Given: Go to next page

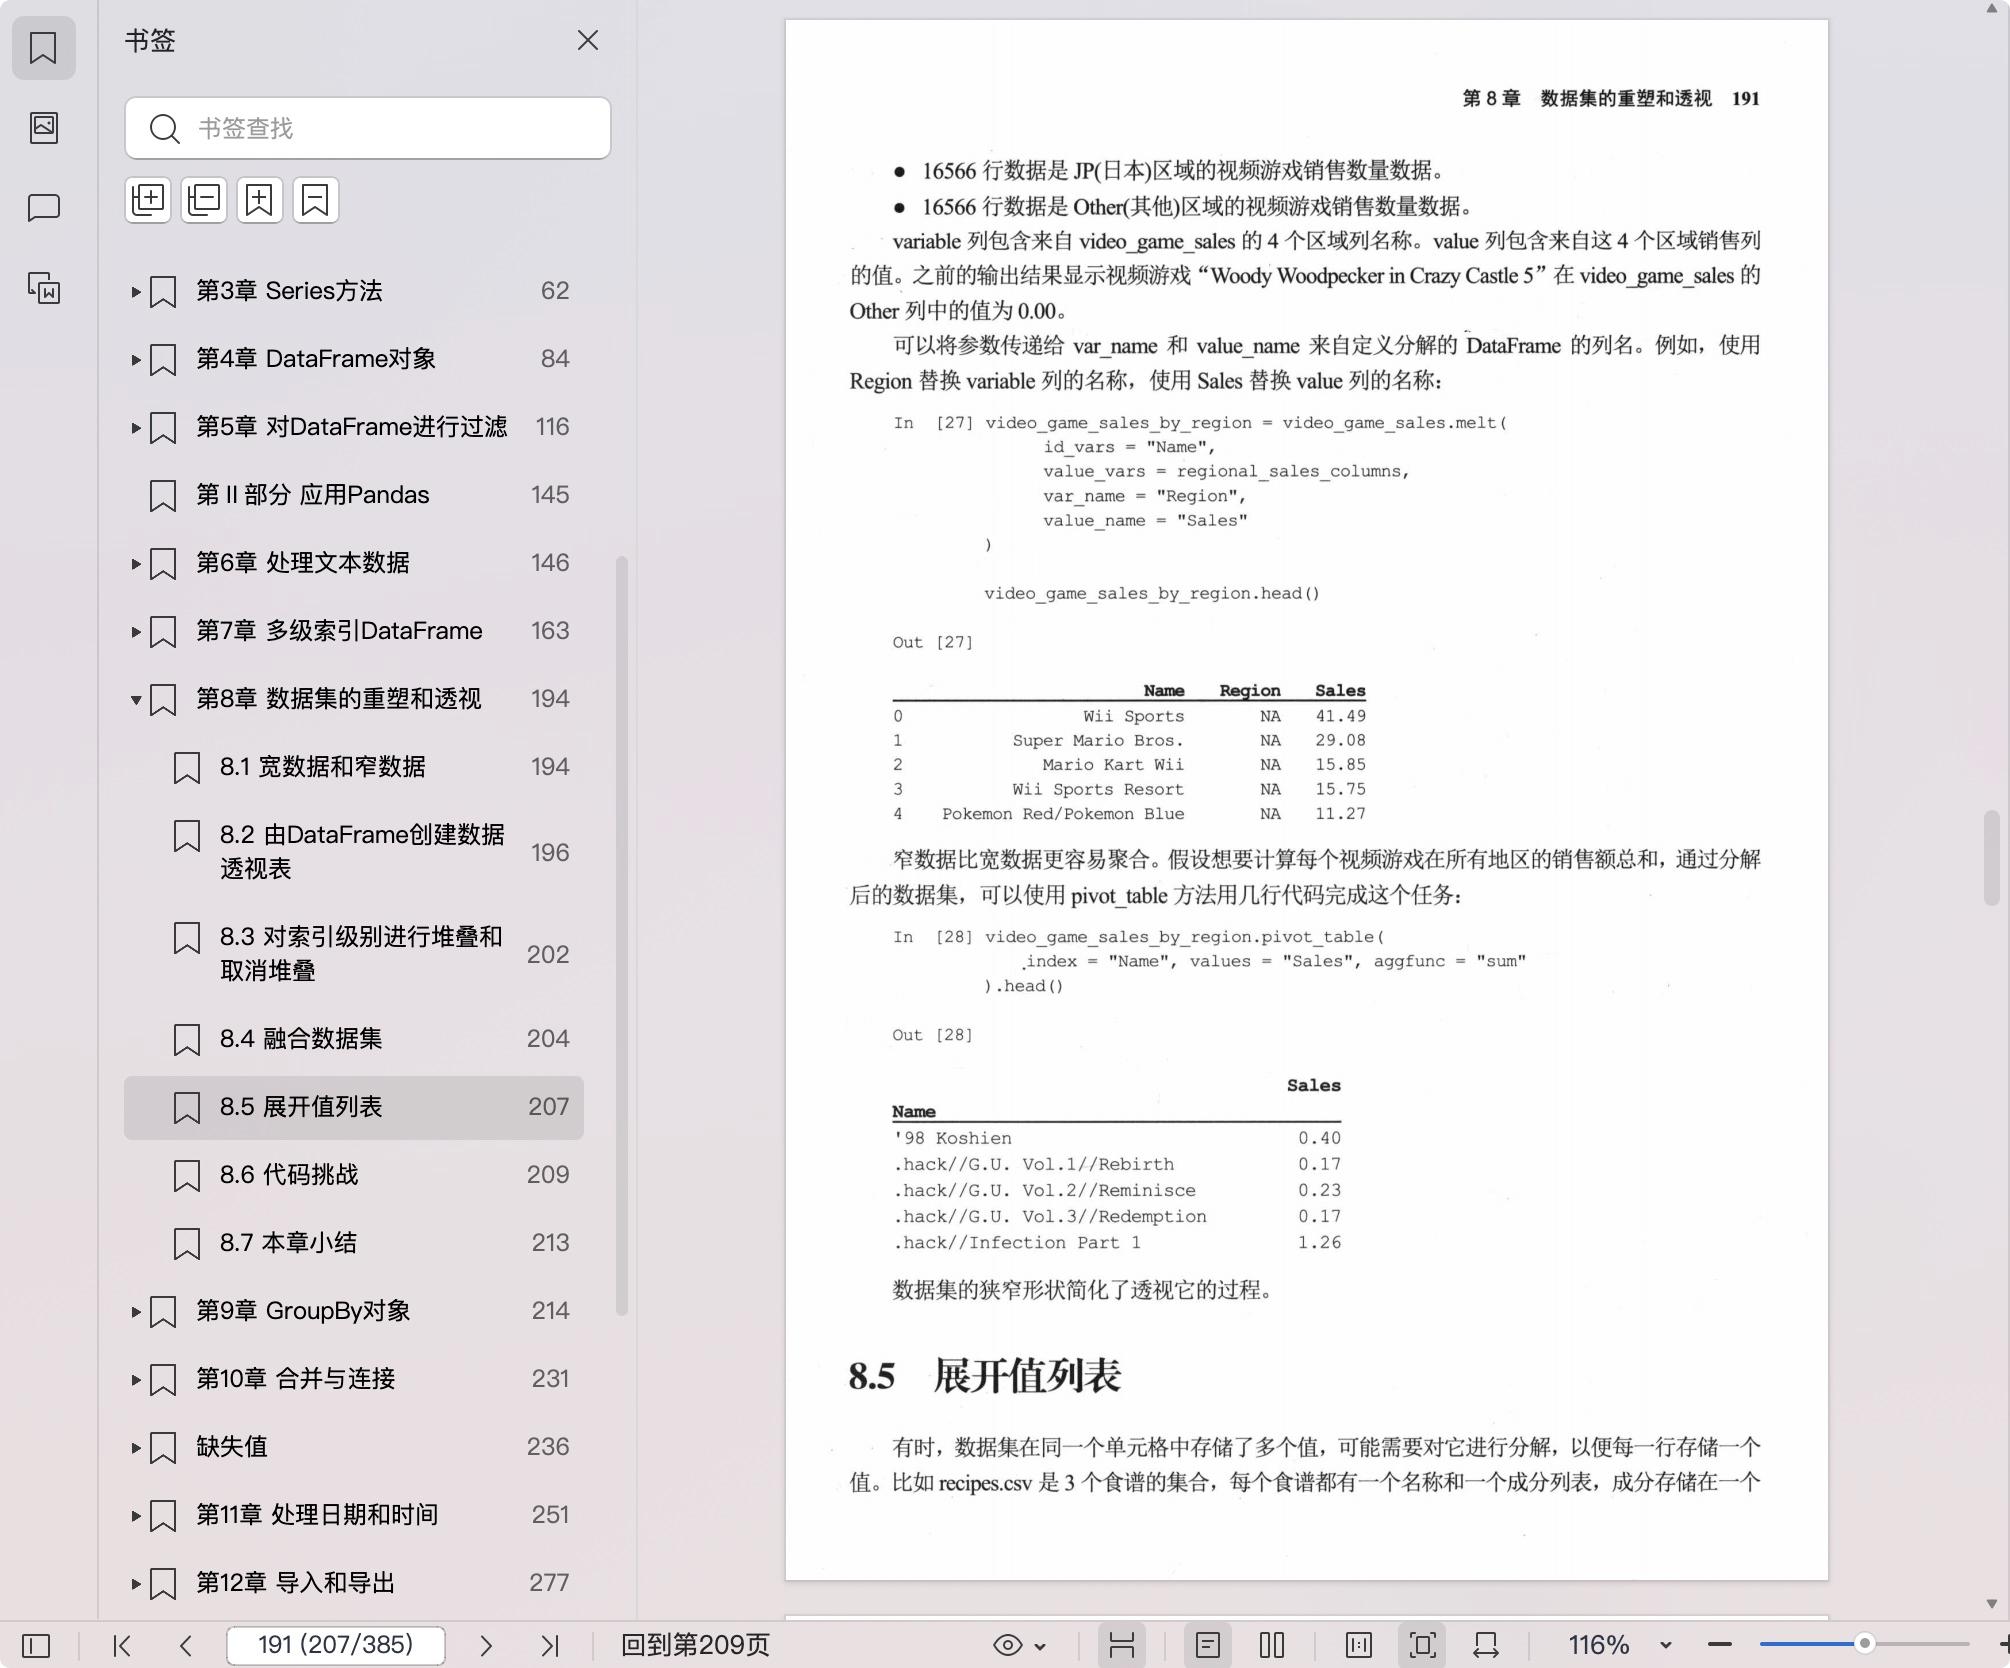Looking at the screenshot, I should (x=486, y=1645).
